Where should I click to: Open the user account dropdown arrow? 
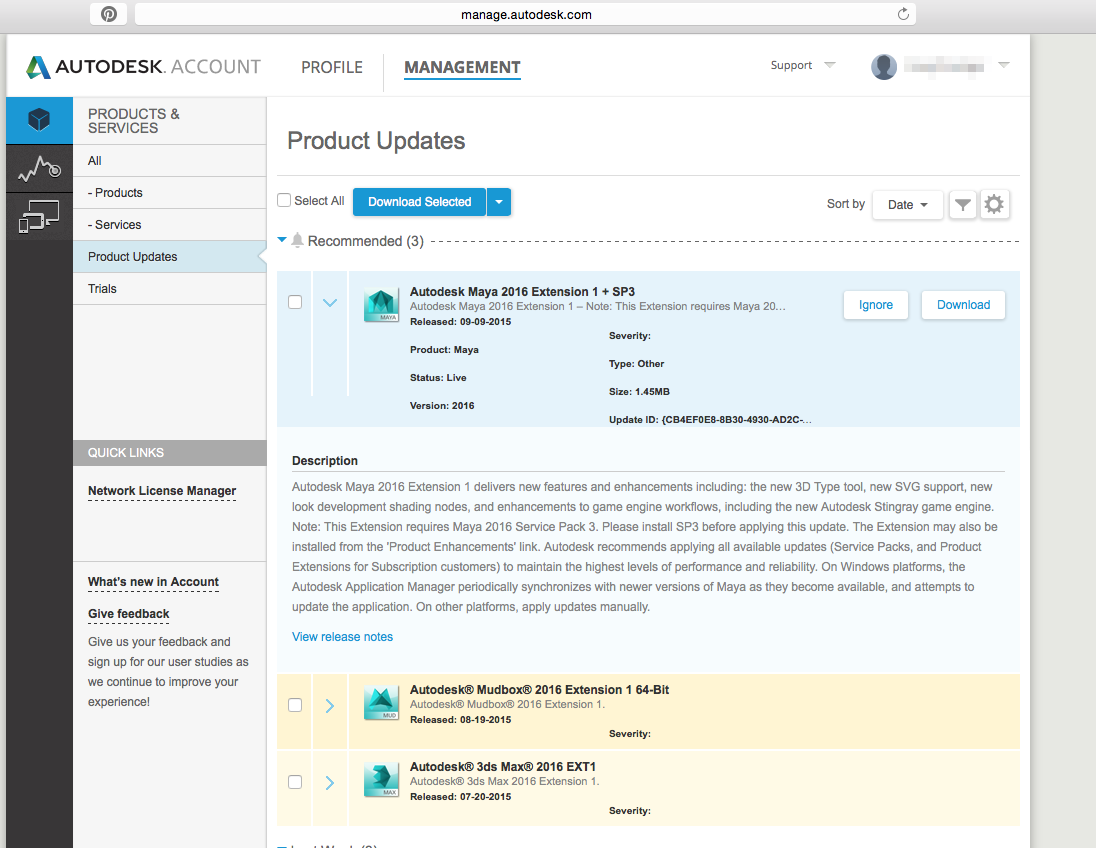point(1004,65)
